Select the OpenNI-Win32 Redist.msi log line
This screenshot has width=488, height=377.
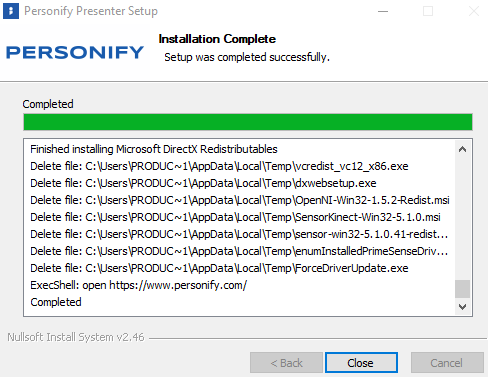pos(240,200)
